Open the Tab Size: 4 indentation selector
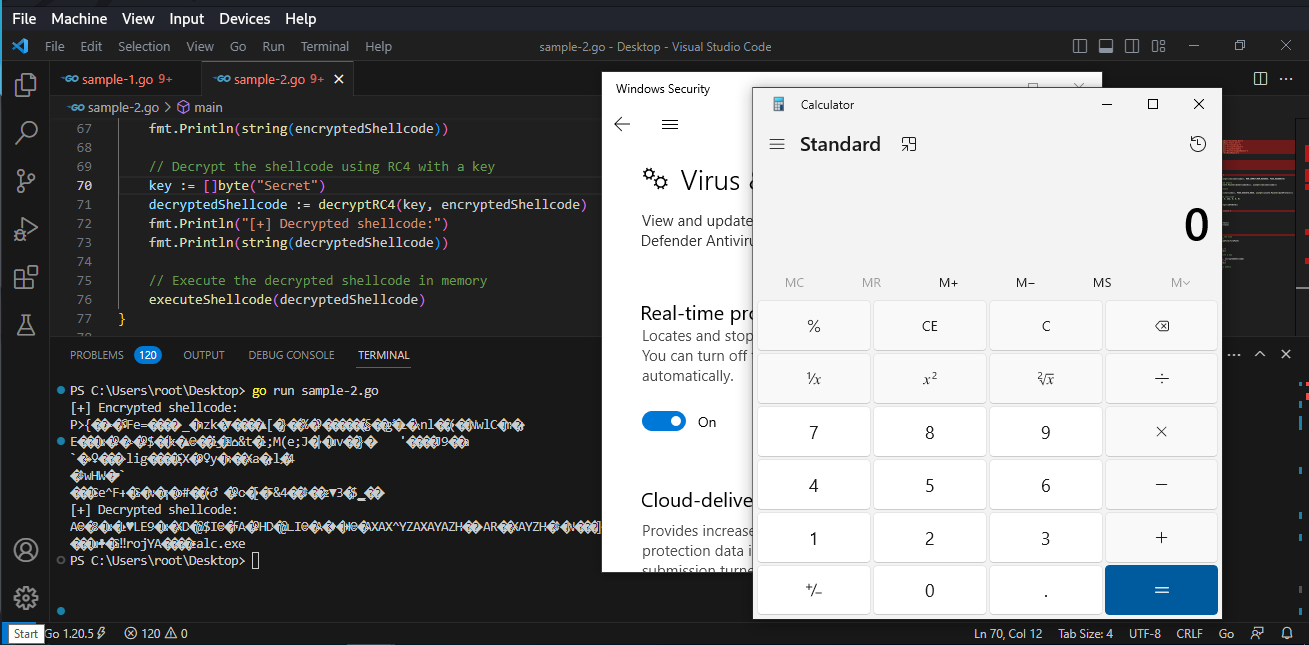 pyautogui.click(x=1085, y=633)
